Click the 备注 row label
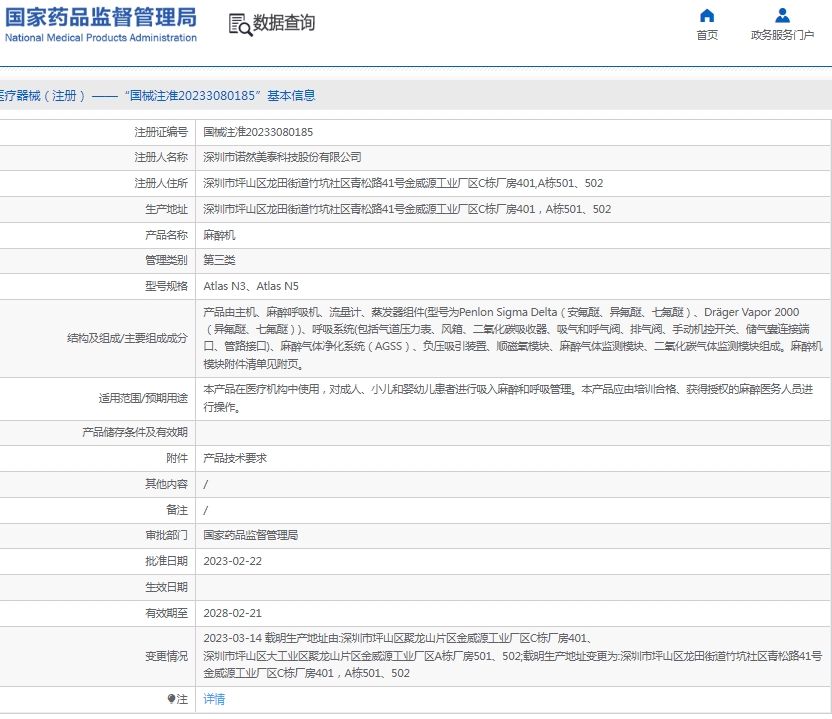This screenshot has height=719, width=832. pos(177,510)
